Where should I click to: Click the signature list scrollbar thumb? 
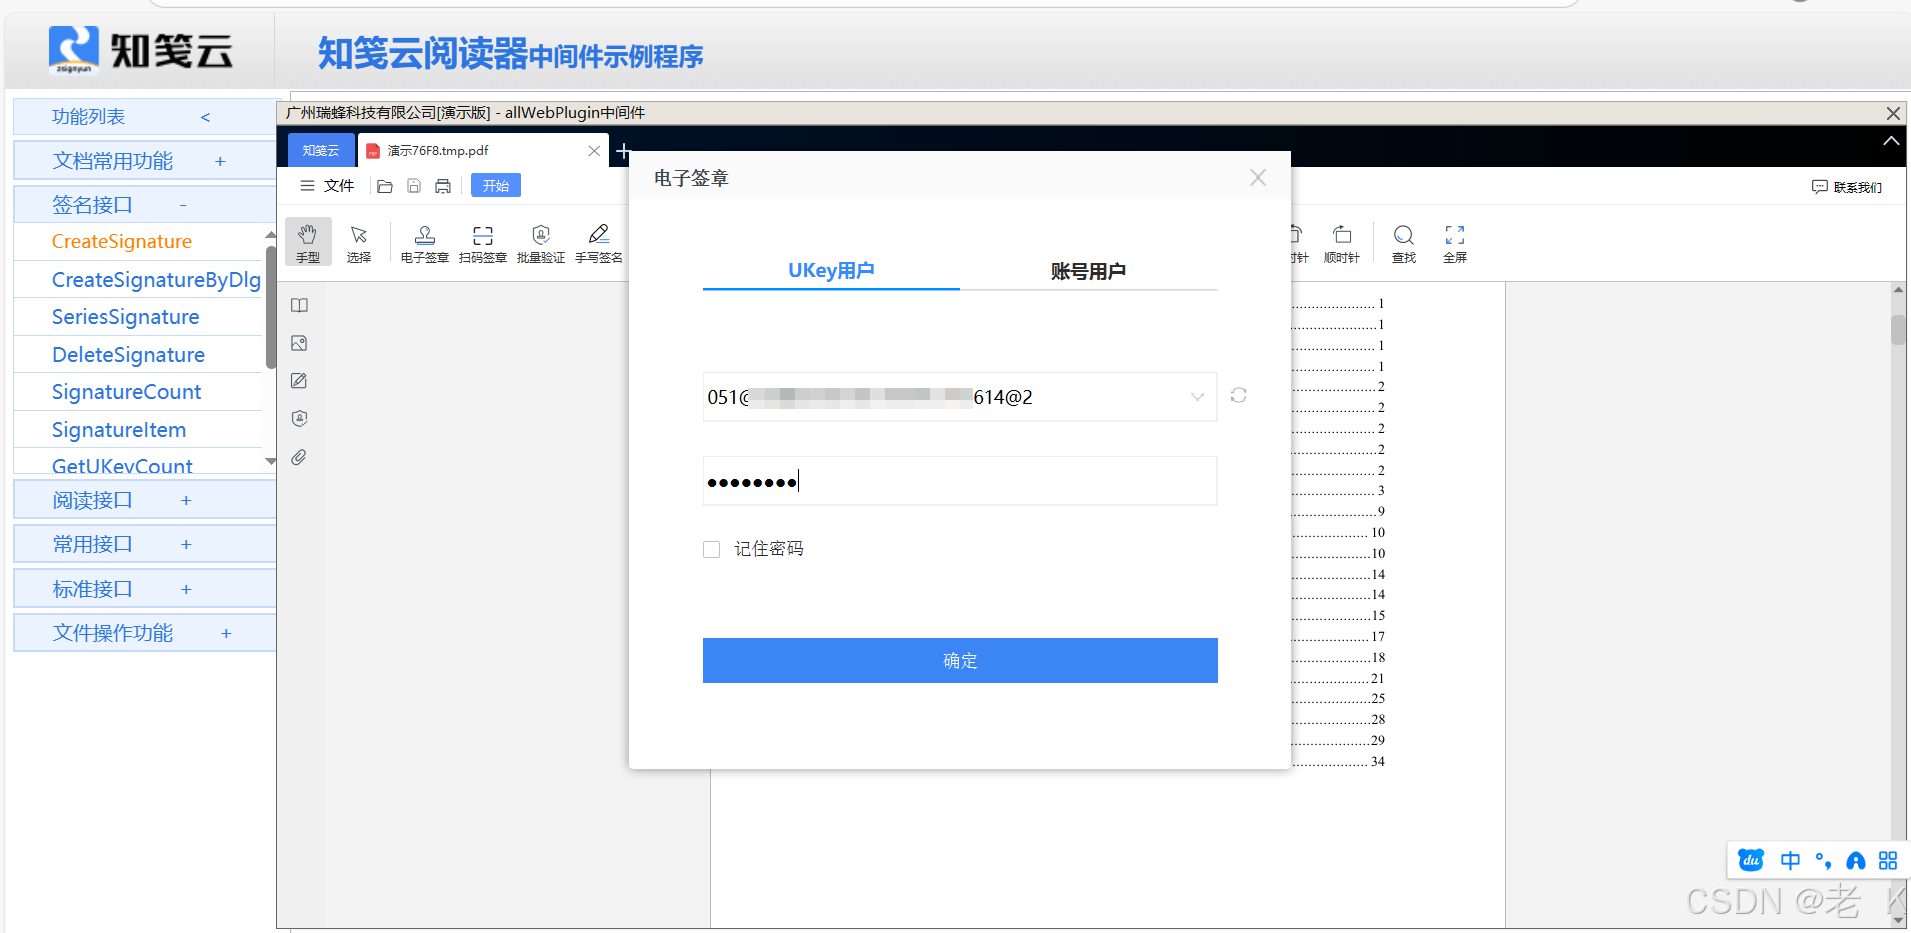pos(270,307)
